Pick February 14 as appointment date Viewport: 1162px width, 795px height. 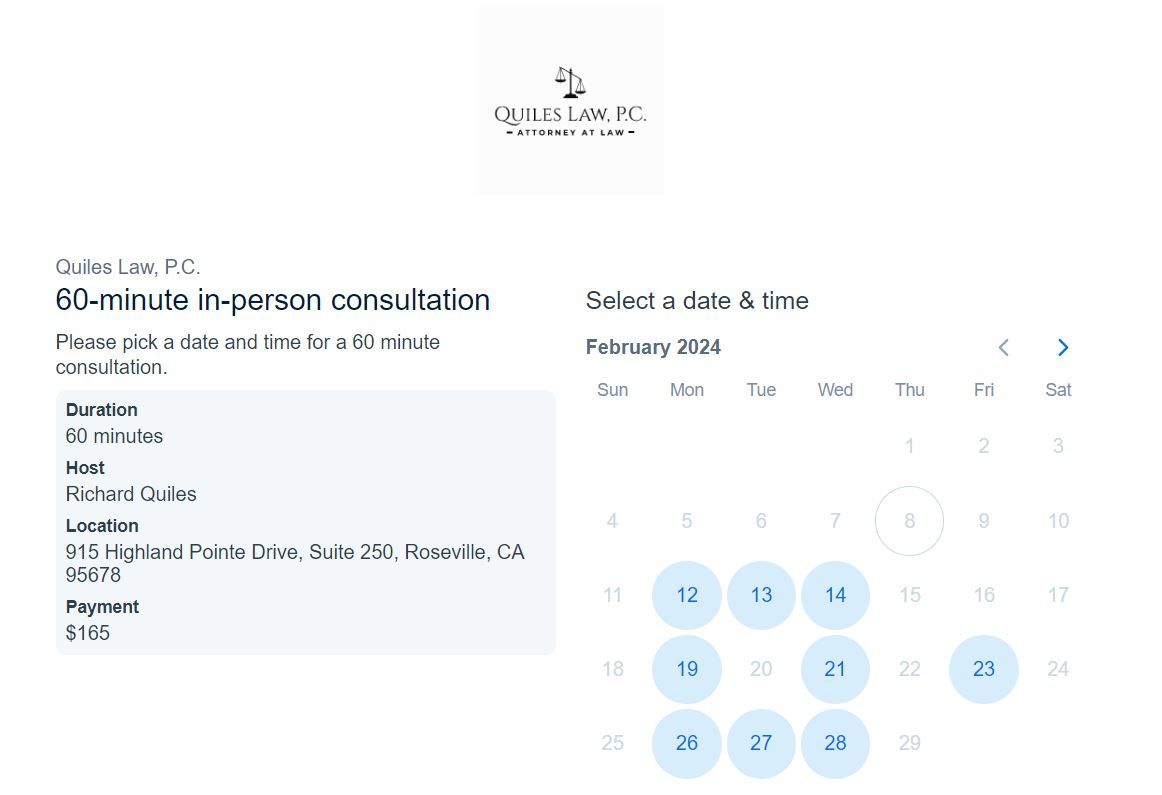tap(835, 595)
